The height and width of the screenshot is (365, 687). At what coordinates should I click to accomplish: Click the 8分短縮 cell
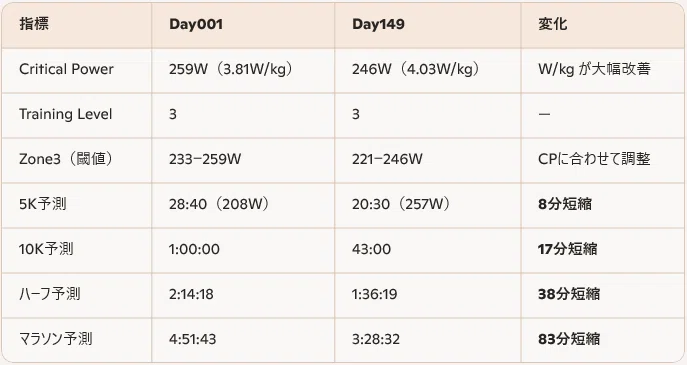[x=565, y=204]
